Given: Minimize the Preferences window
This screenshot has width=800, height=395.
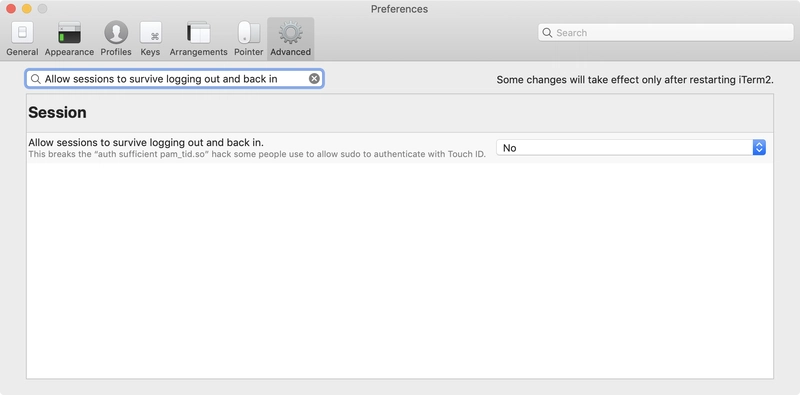Looking at the screenshot, I should [x=27, y=9].
